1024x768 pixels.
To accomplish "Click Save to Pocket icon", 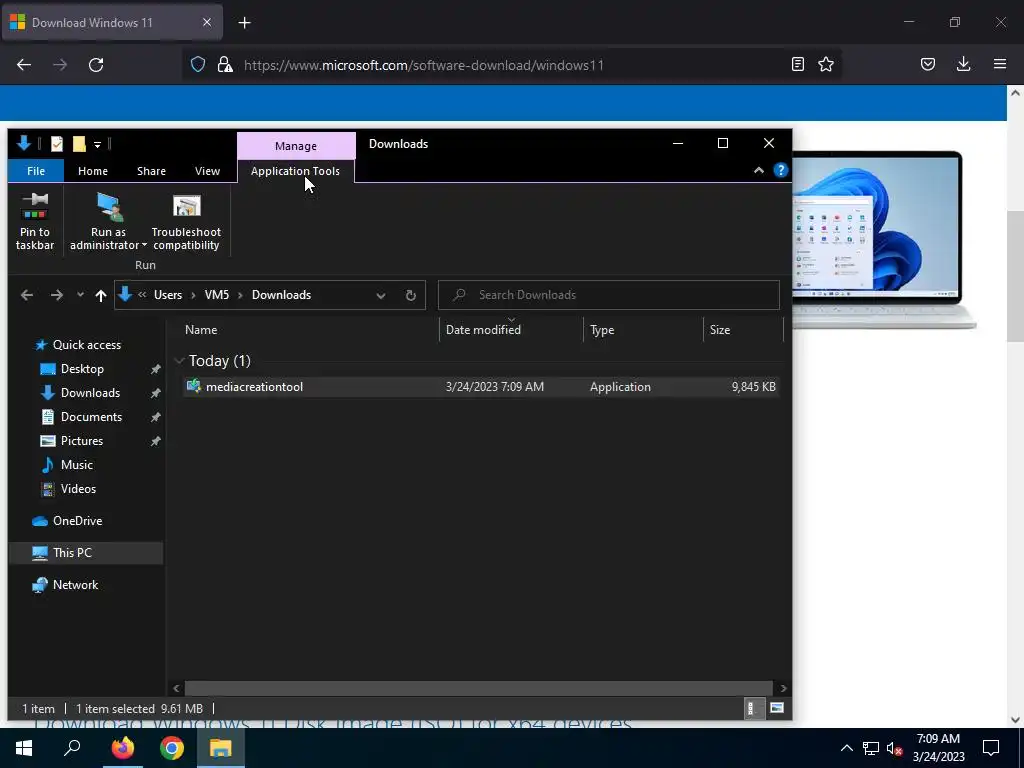I will pyautogui.click(x=928, y=64).
